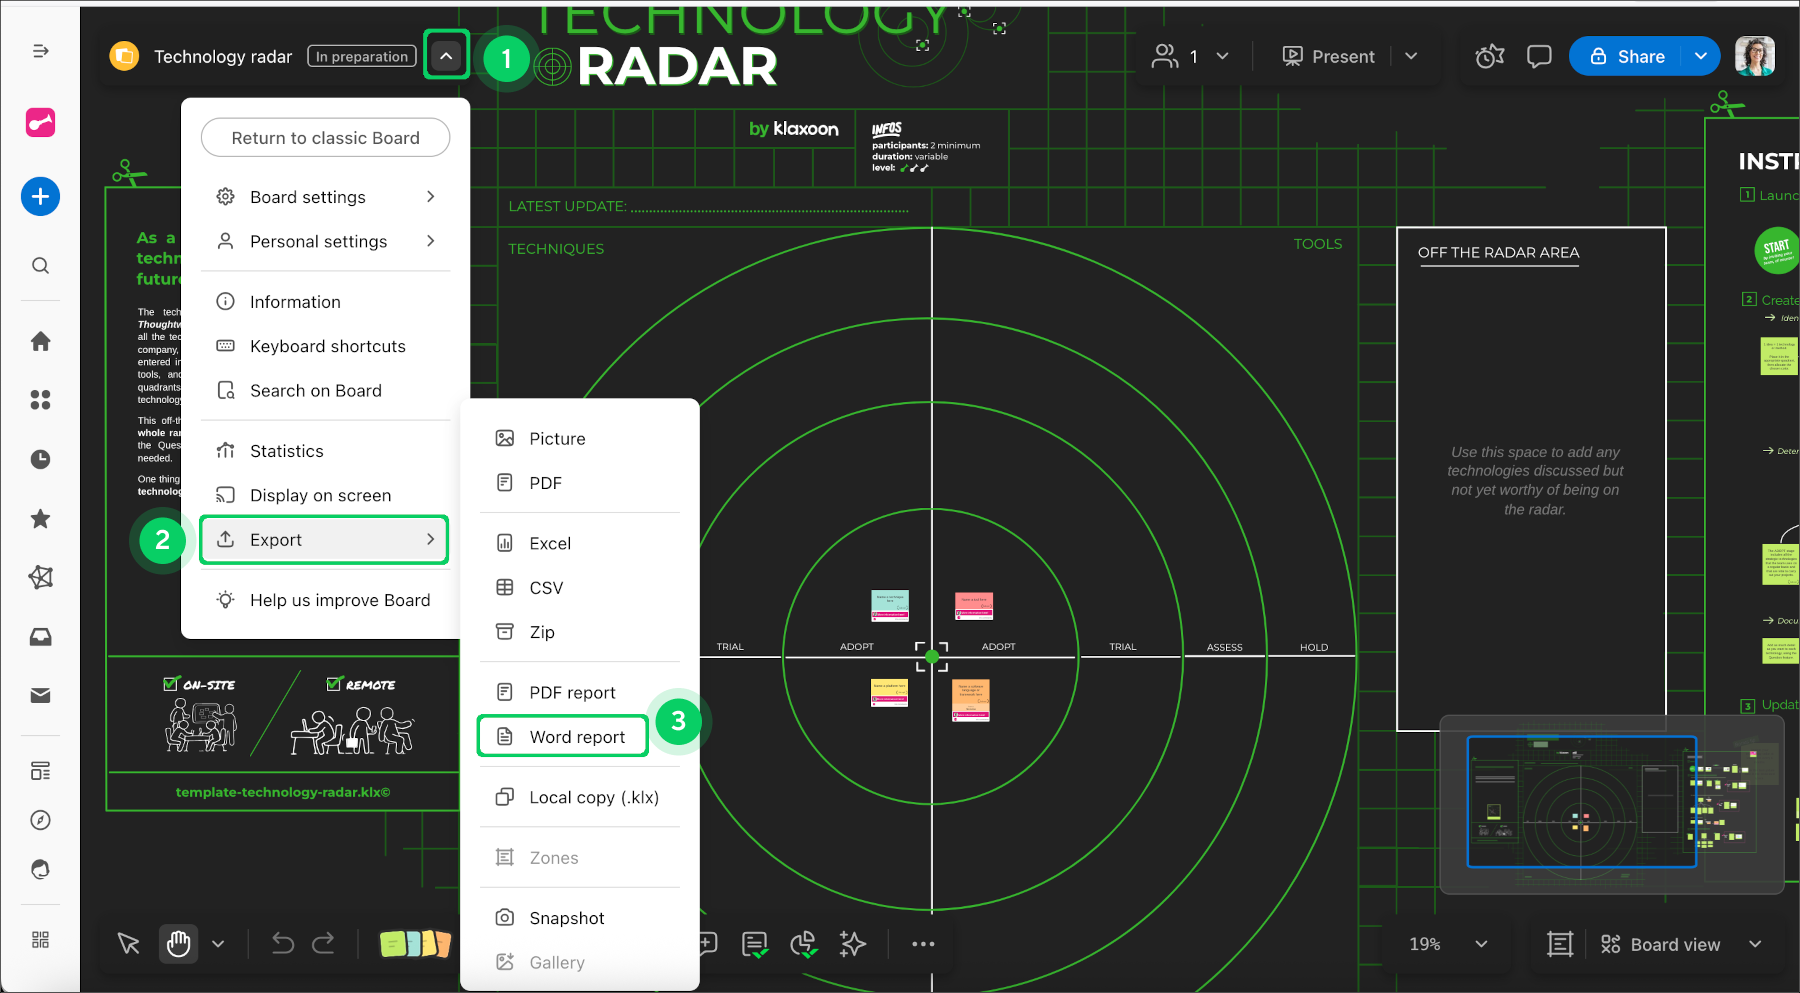
Task: Click the sparkle AI tool icon
Action: [x=852, y=944]
